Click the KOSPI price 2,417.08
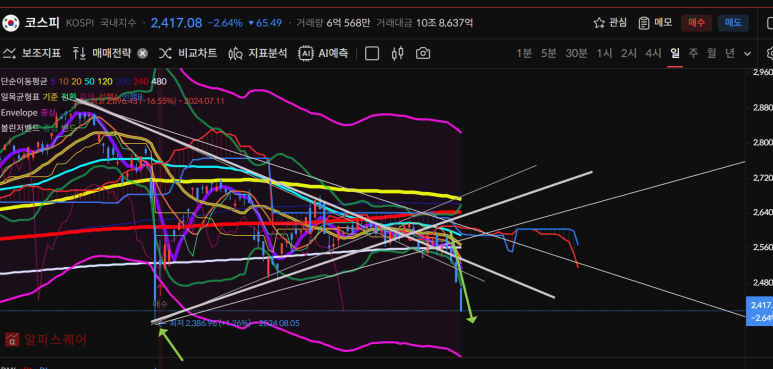The width and height of the screenshot is (773, 369). pyautogui.click(x=176, y=23)
